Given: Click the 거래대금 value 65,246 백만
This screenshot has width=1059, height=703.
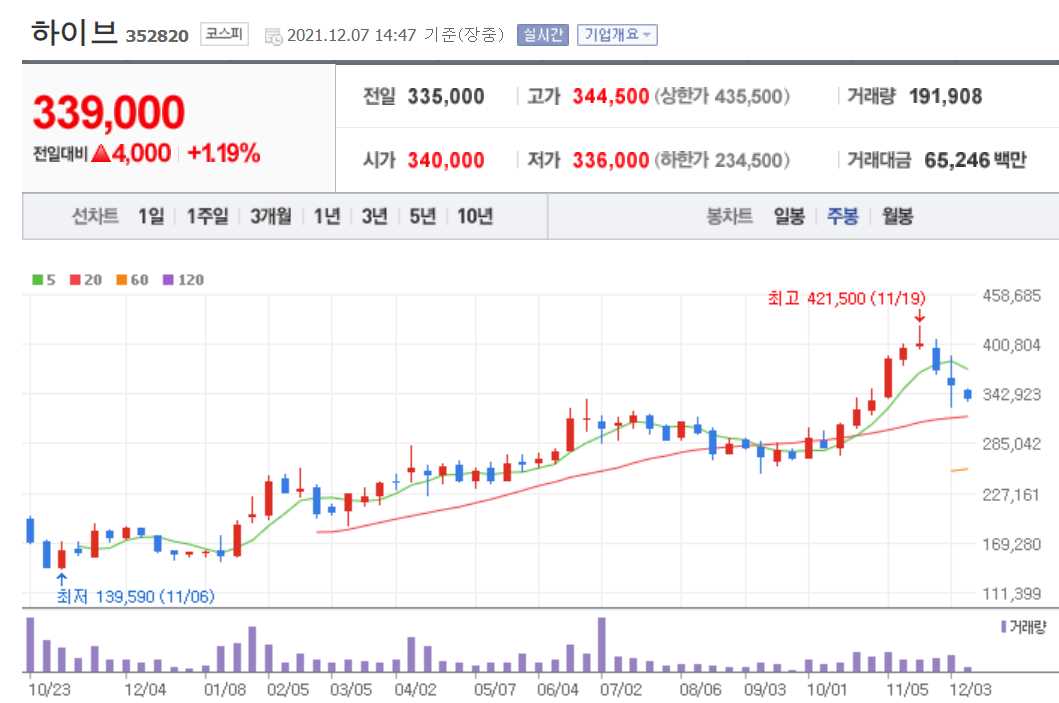Looking at the screenshot, I should [x=975, y=161].
